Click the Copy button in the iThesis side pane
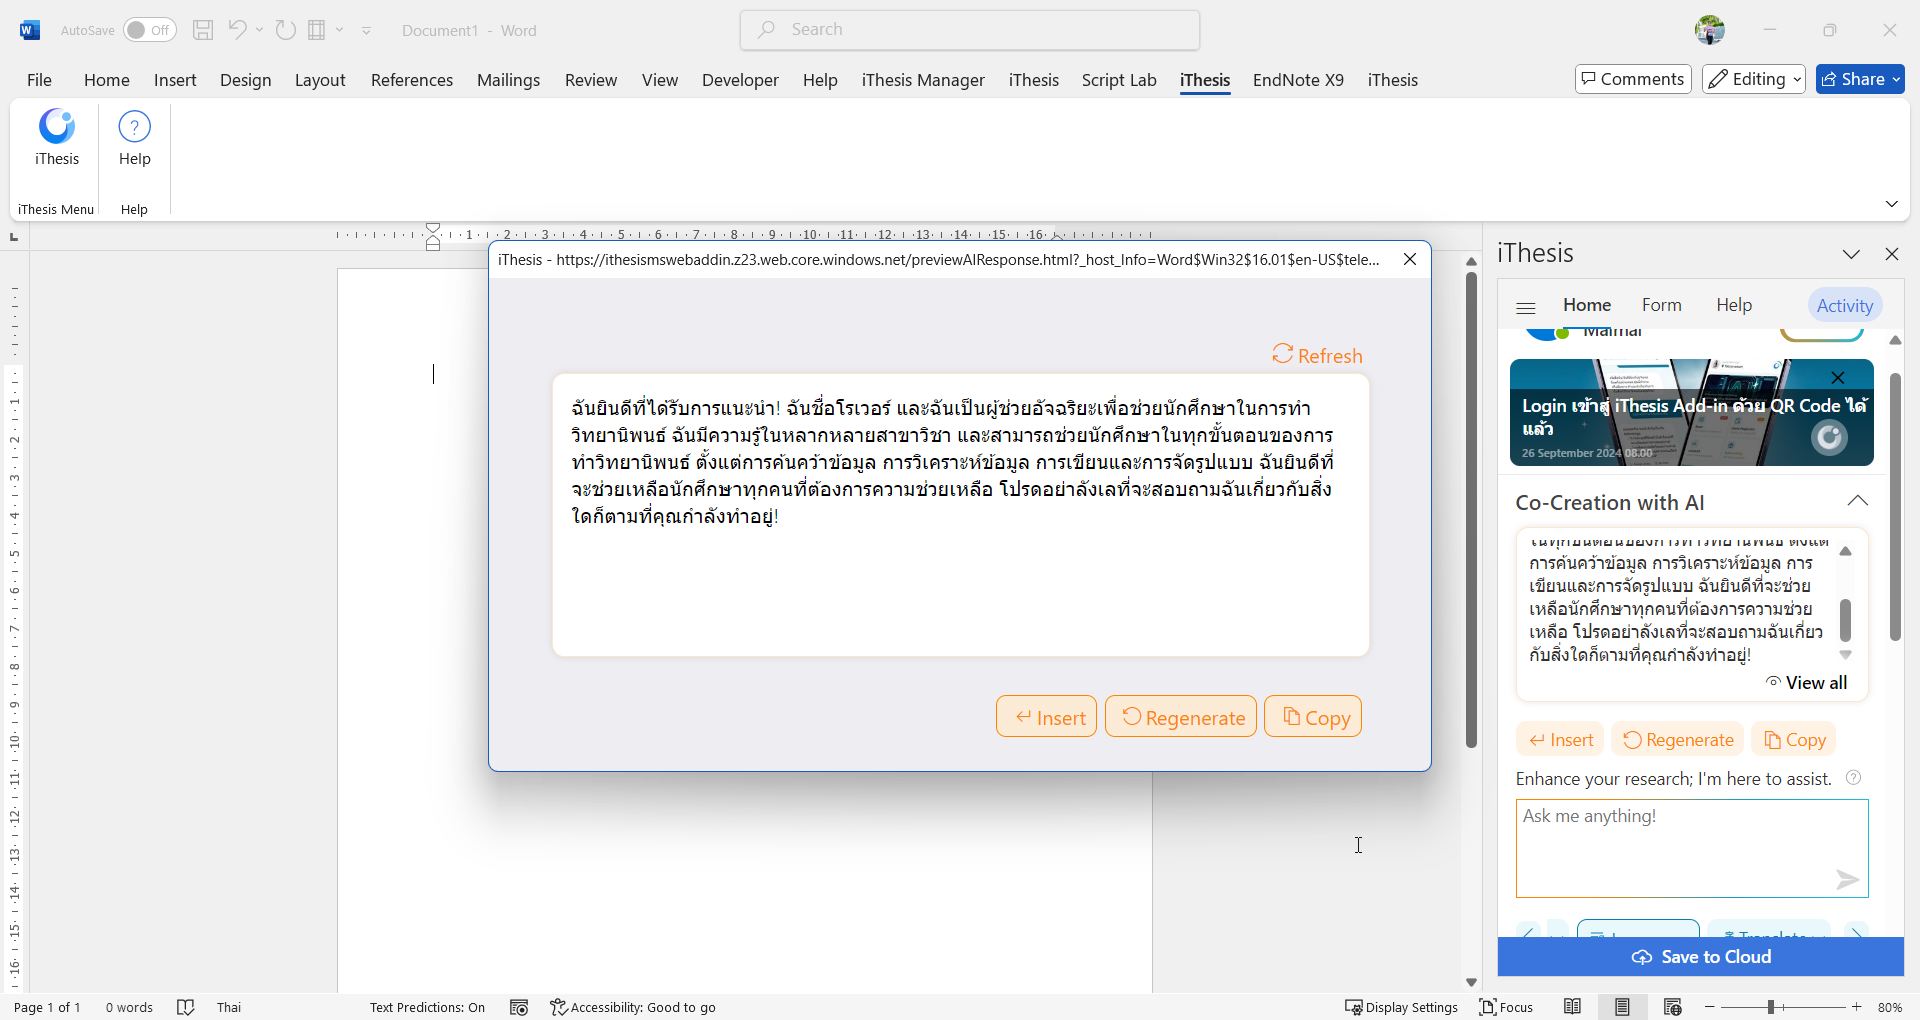1920x1020 pixels. tap(1794, 740)
